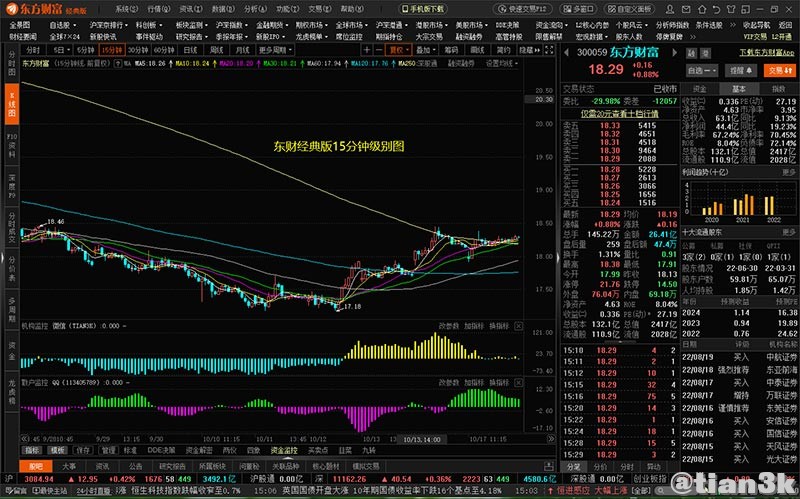Show previous stock with left triangle arrow
The height and width of the screenshot is (499, 800).
pyautogui.click(x=566, y=52)
